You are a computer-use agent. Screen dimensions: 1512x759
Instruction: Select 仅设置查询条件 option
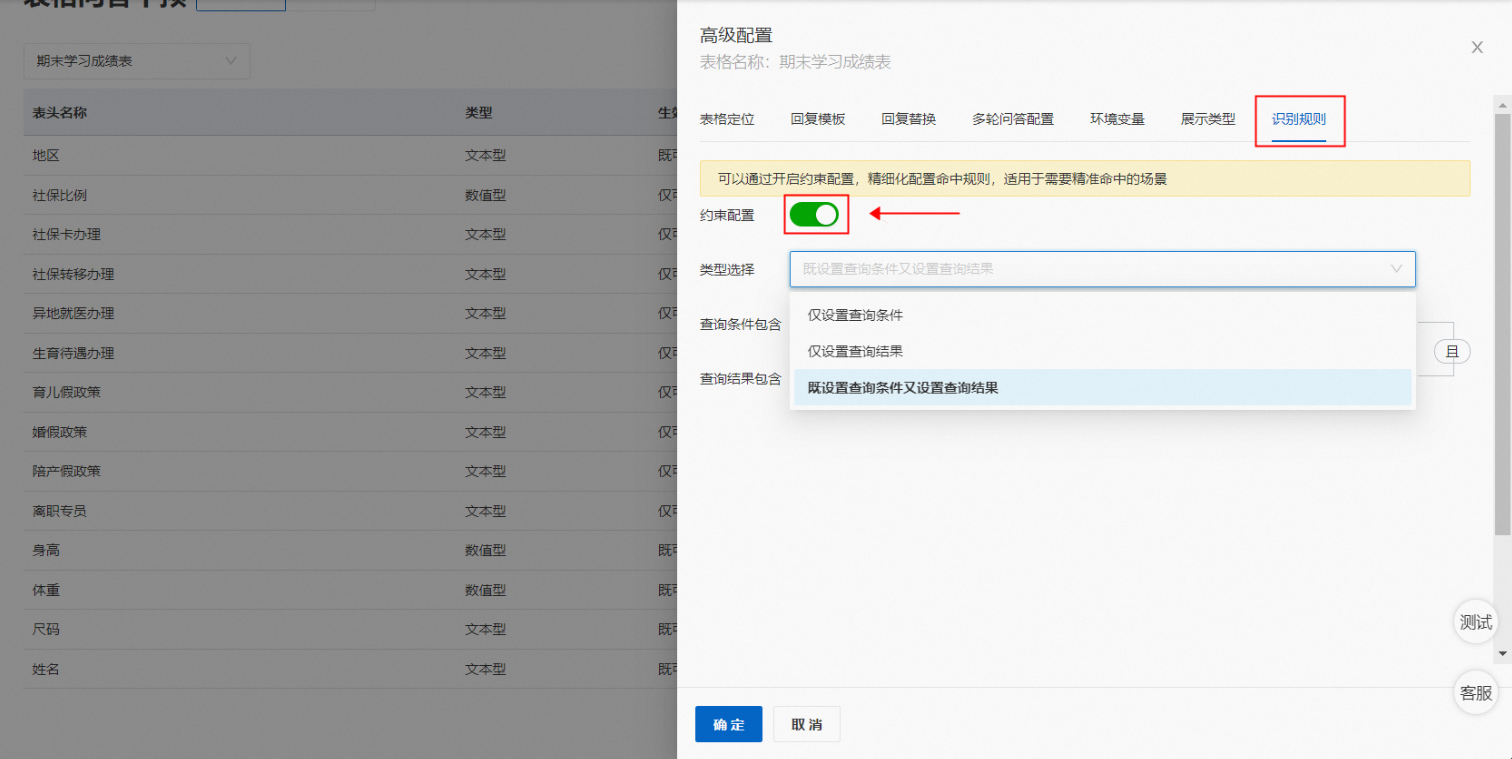1102,315
